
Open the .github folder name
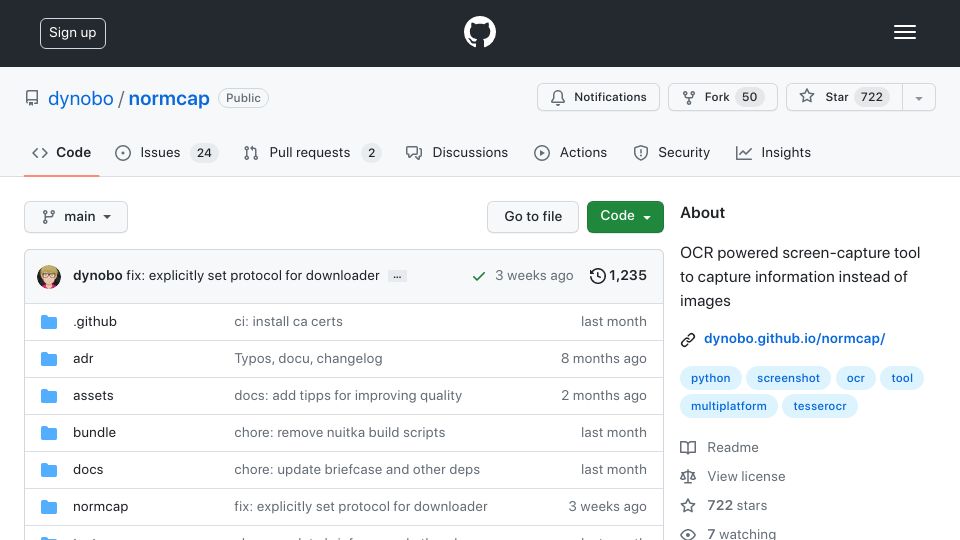pyautogui.click(x=95, y=321)
